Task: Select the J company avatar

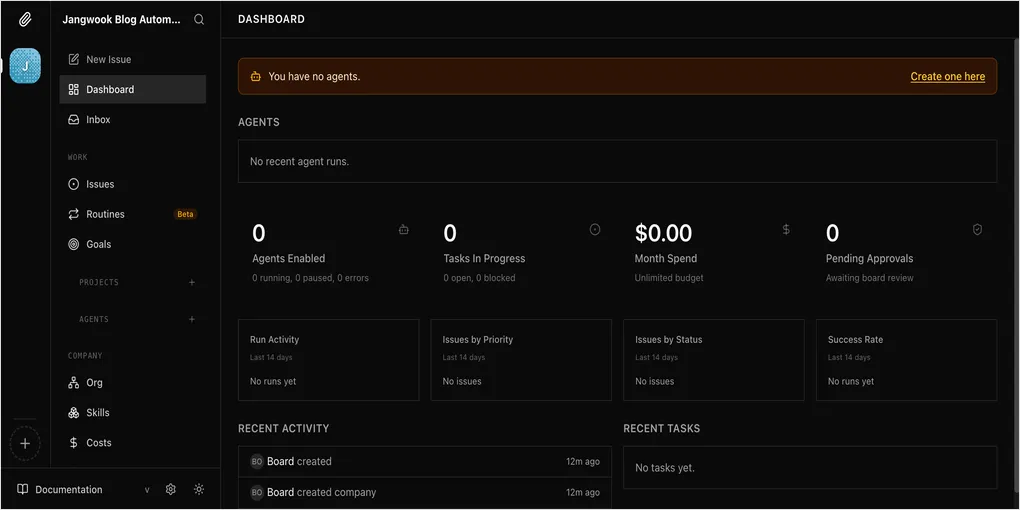Action: [x=25, y=66]
